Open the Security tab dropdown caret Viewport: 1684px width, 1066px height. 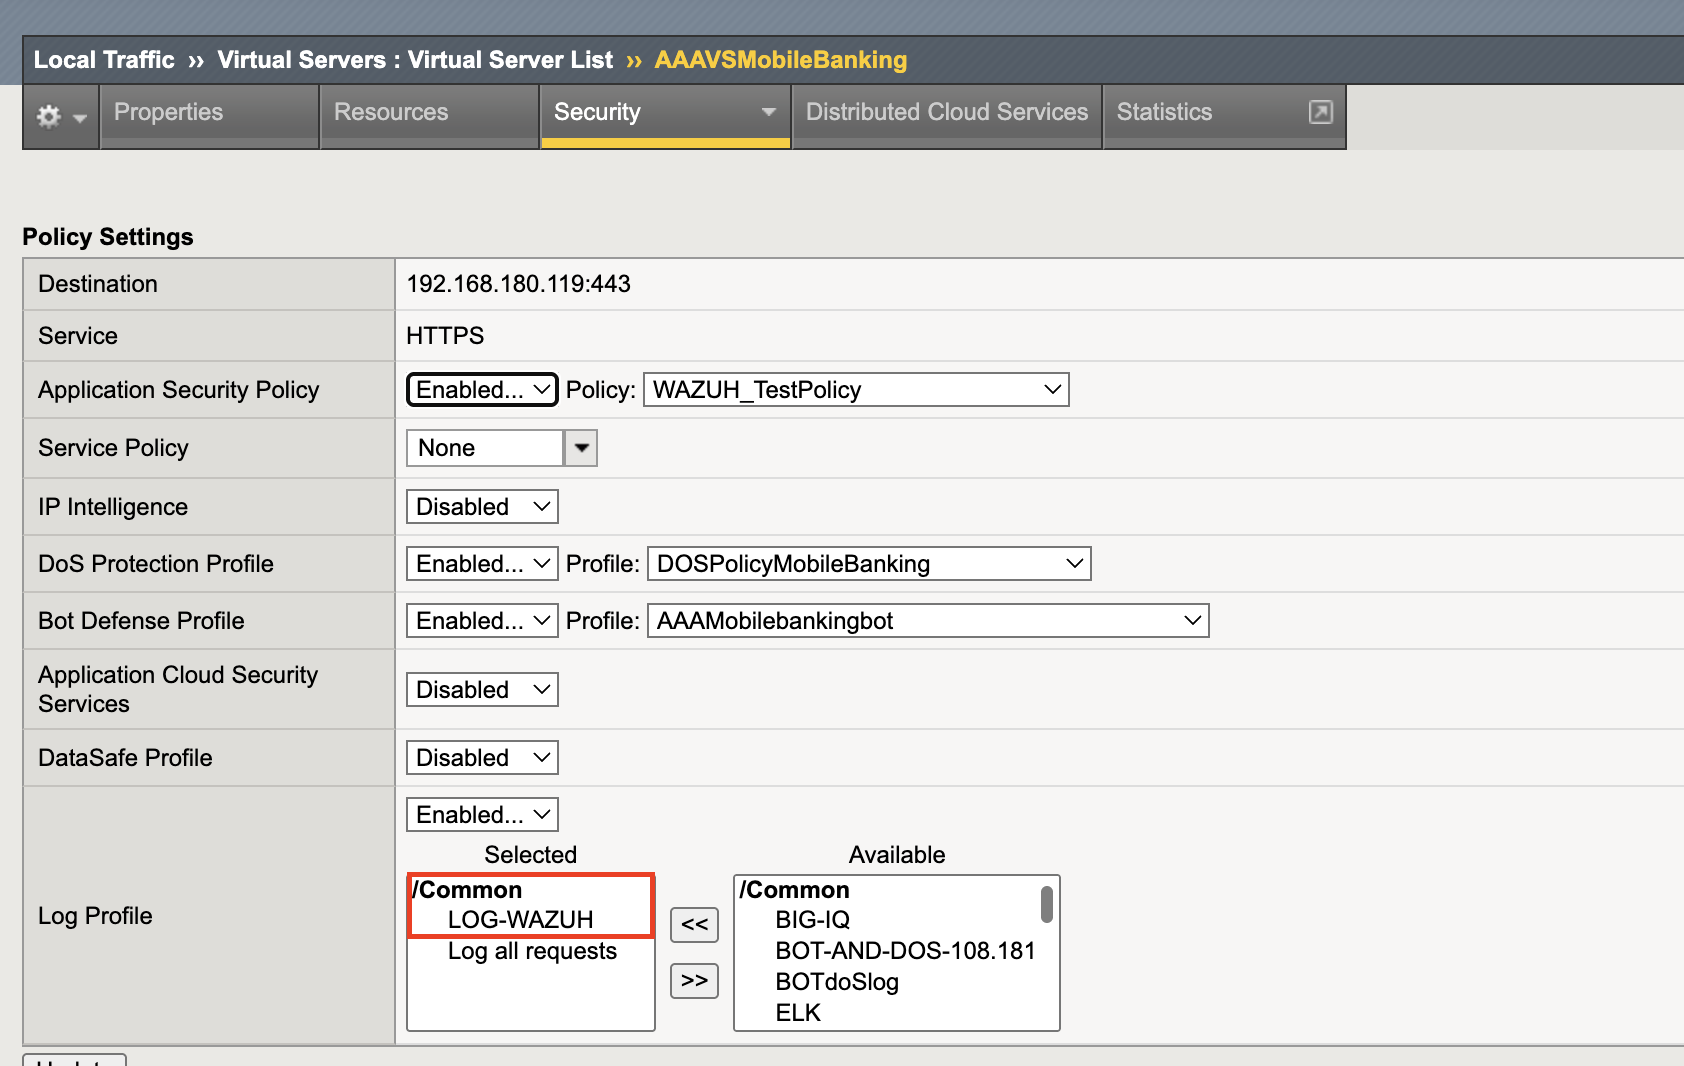point(767,113)
